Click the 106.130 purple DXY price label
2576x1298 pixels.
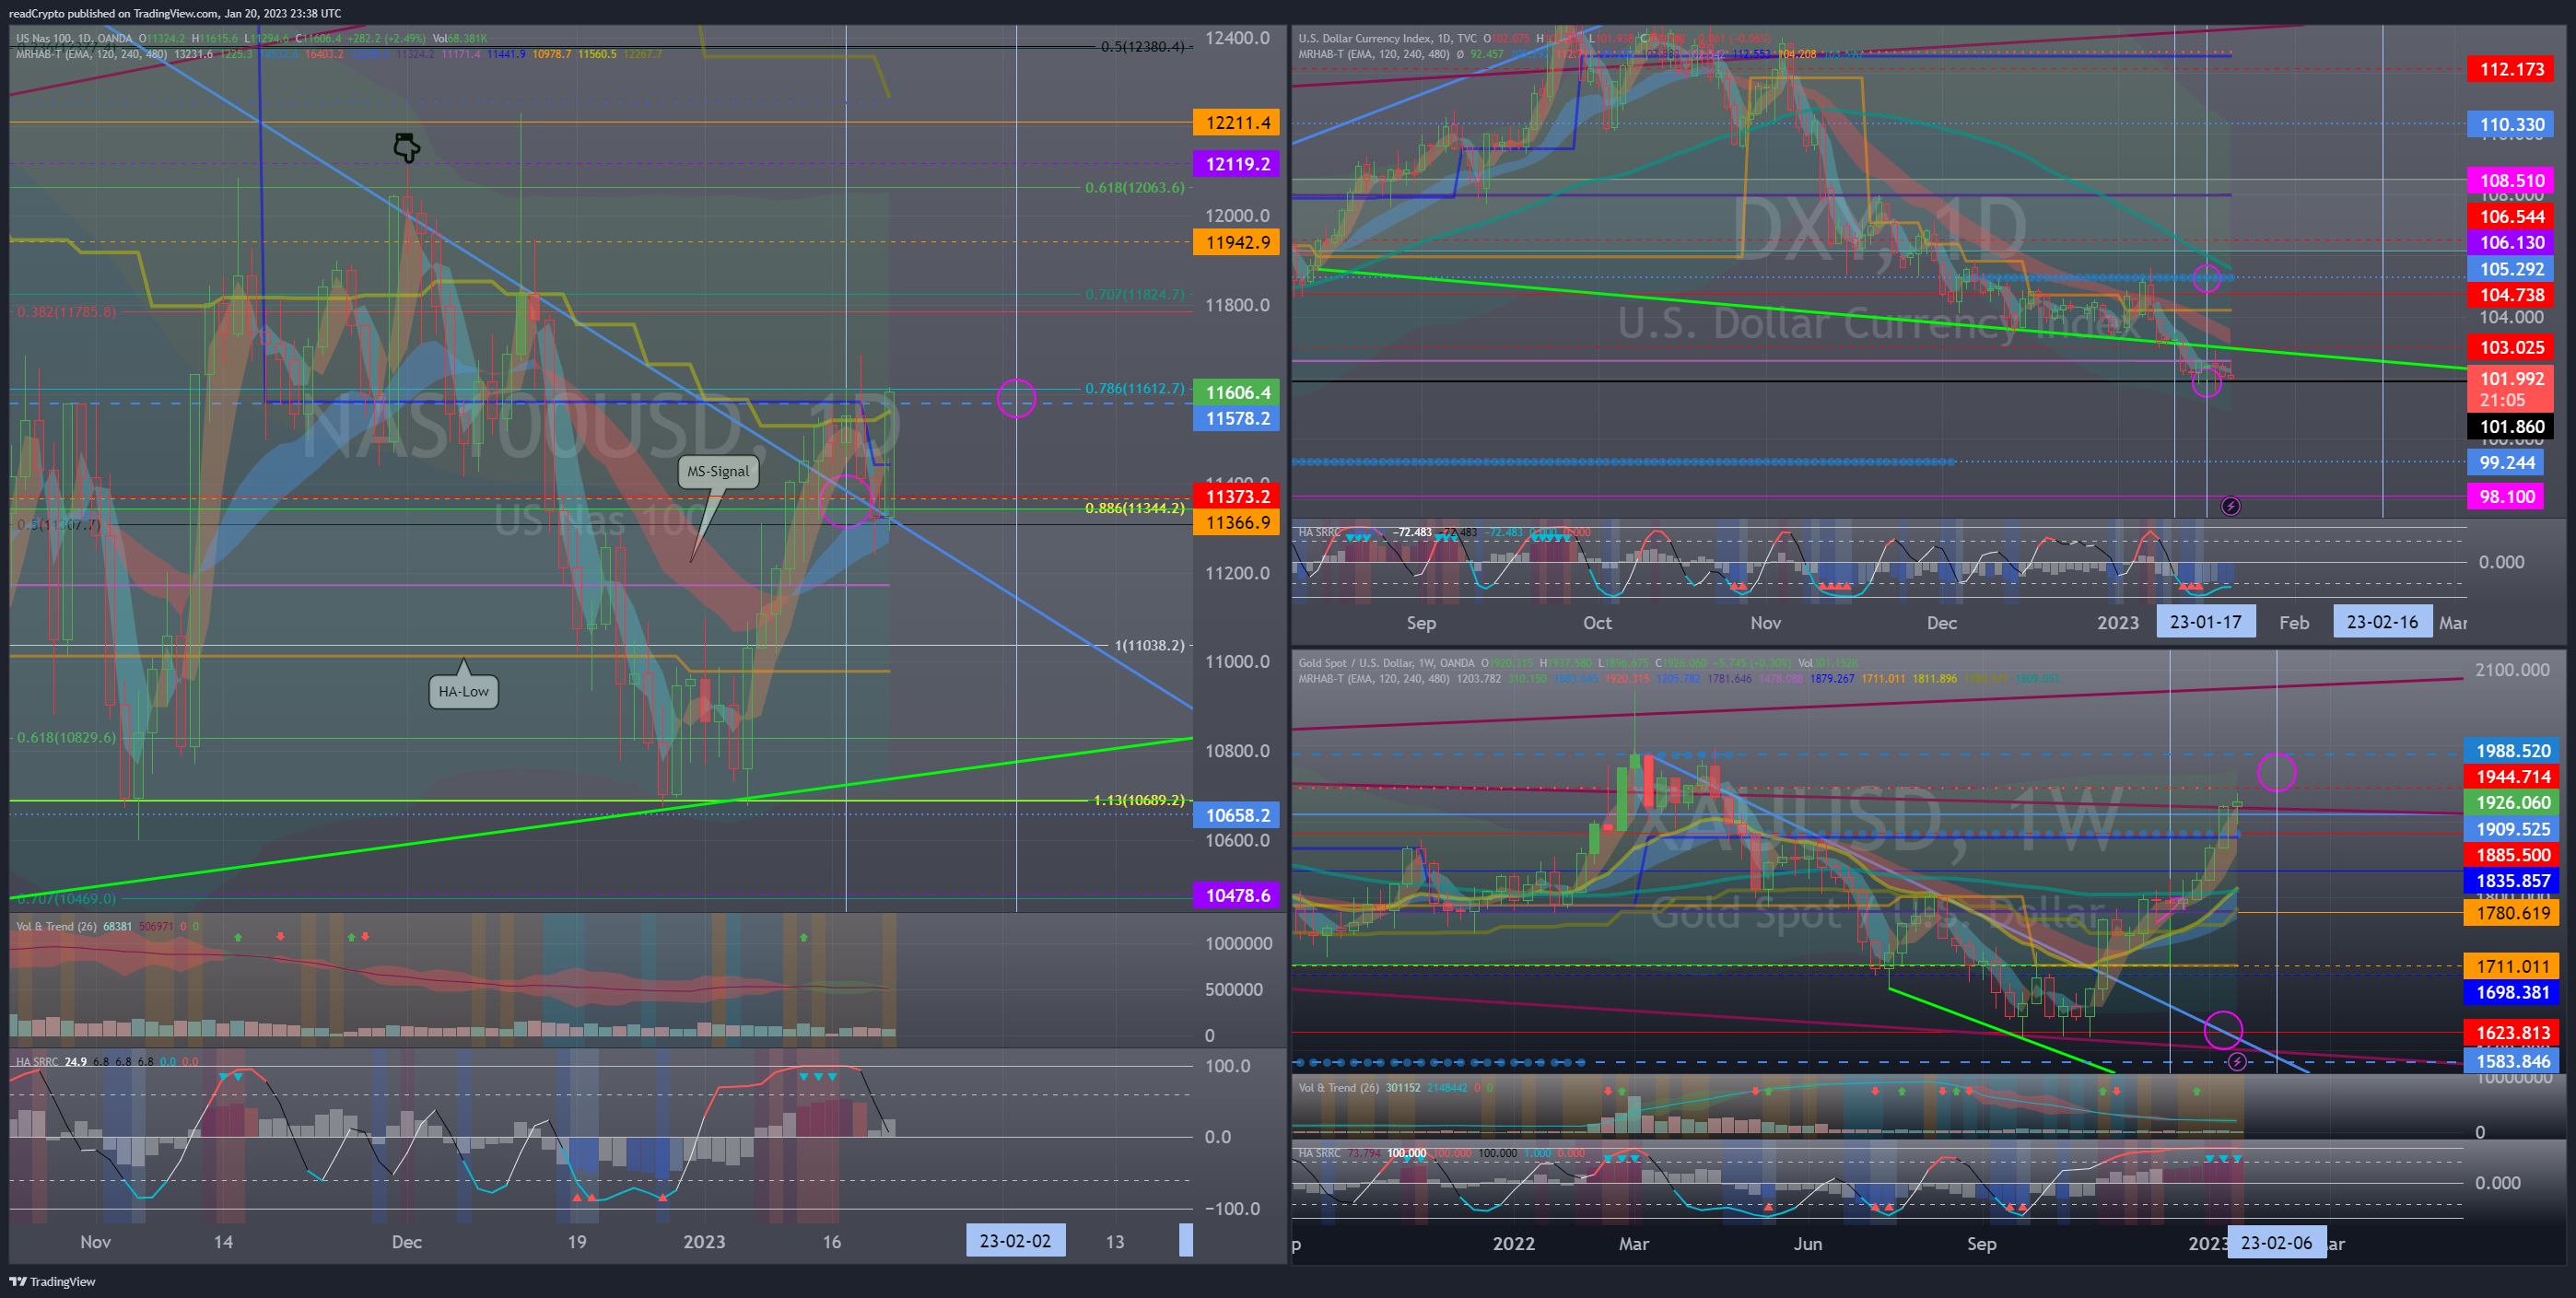2511,243
